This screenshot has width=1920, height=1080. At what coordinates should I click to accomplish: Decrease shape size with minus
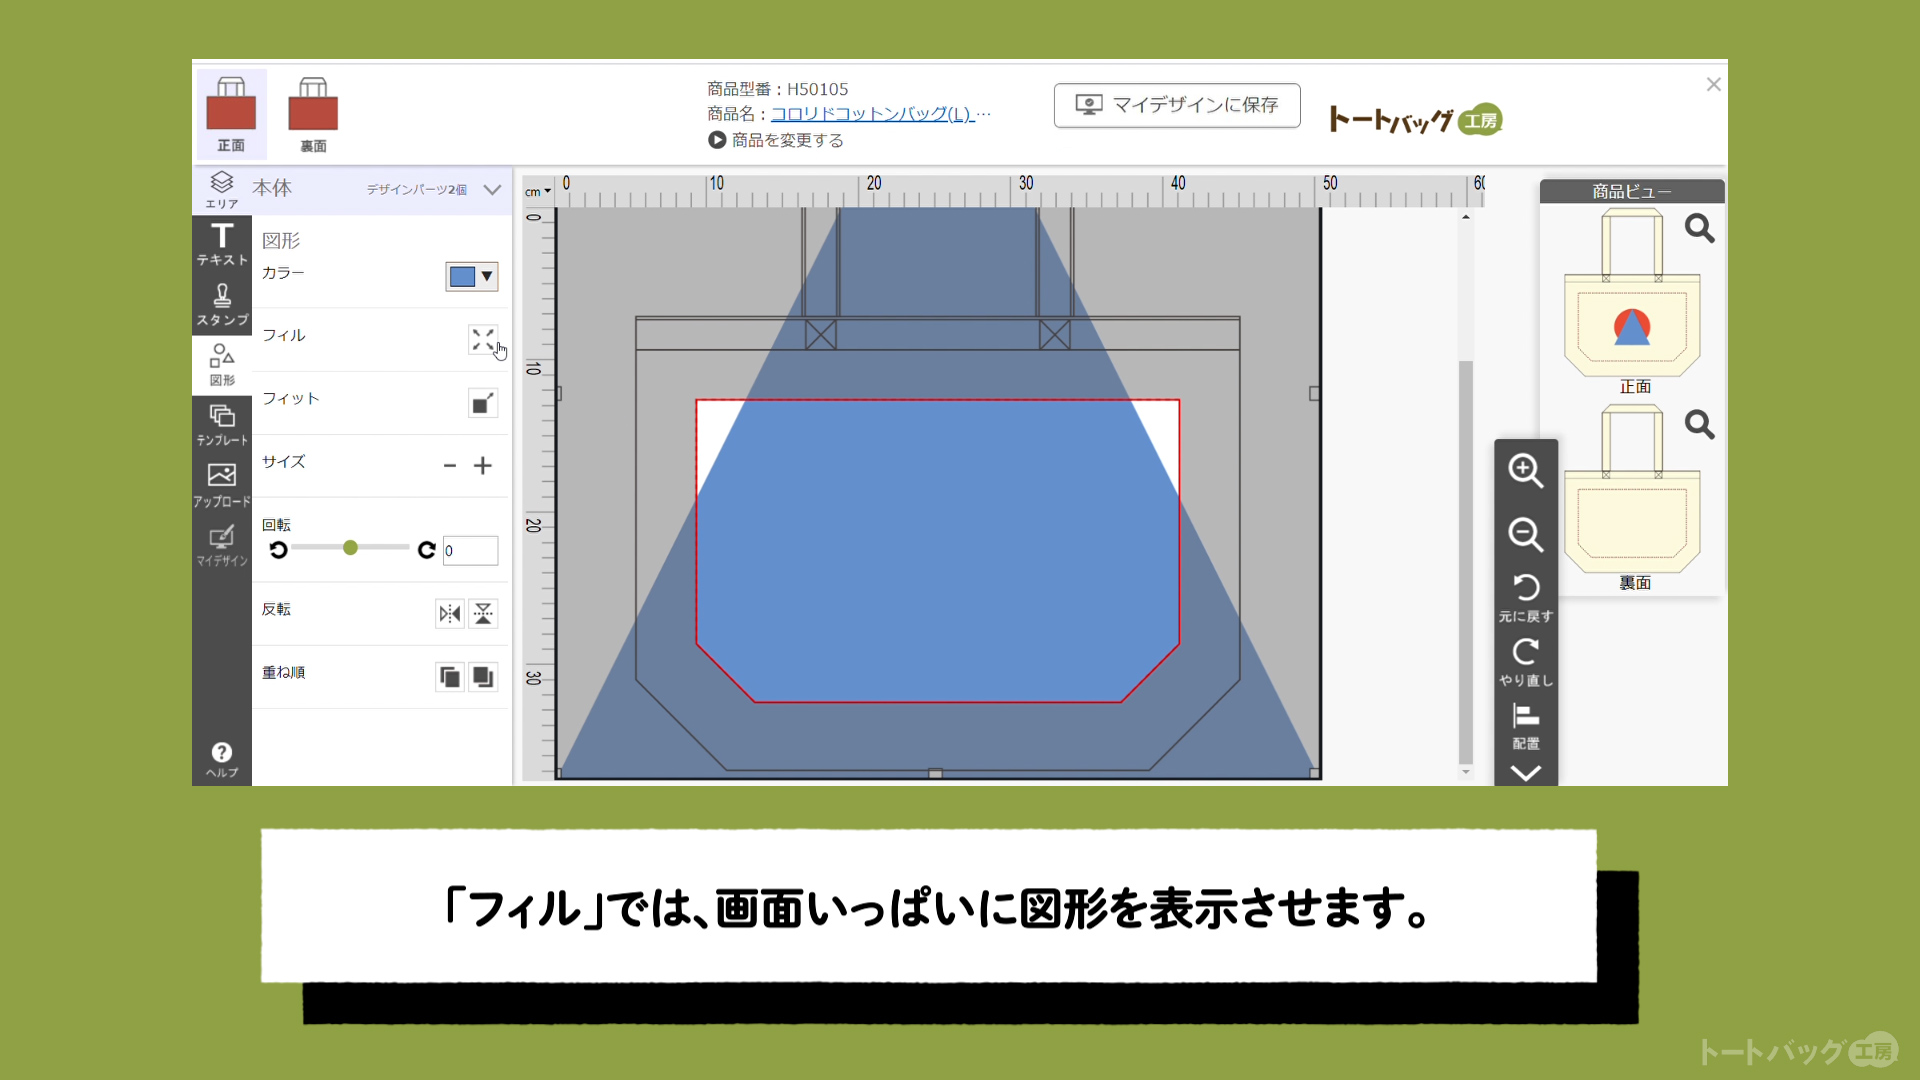[x=450, y=466]
